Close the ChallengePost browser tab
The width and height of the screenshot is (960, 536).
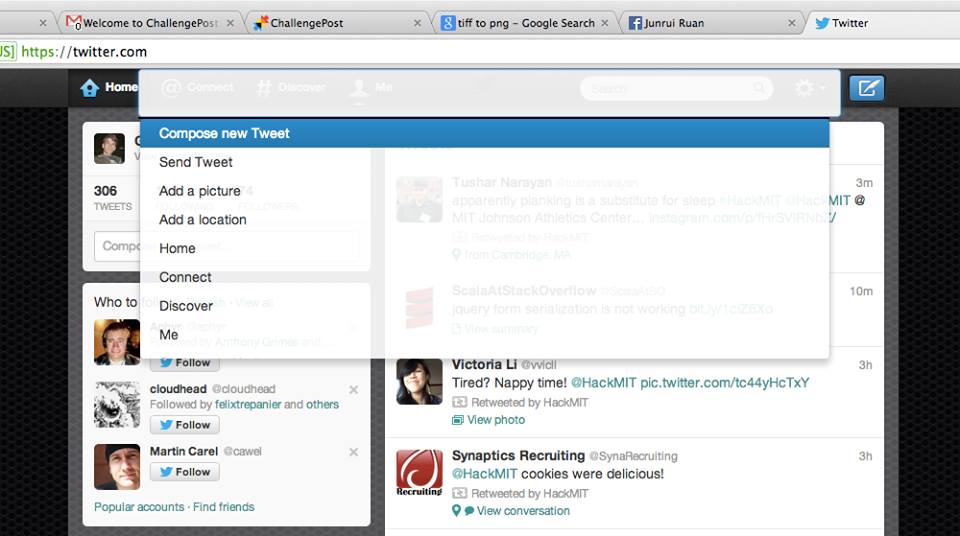point(418,23)
